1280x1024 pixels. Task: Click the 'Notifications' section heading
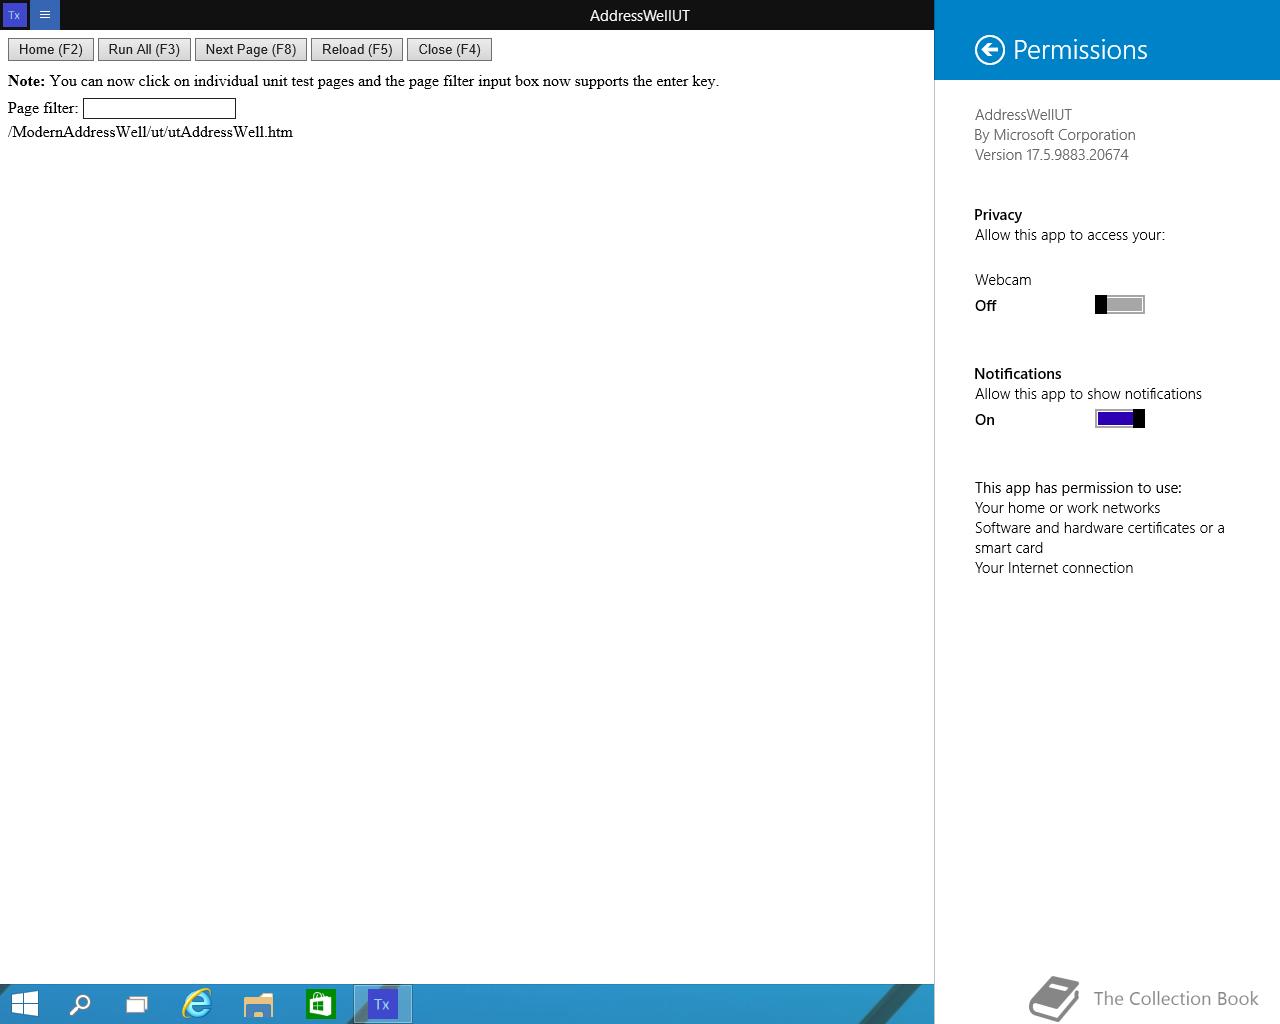(x=1018, y=374)
